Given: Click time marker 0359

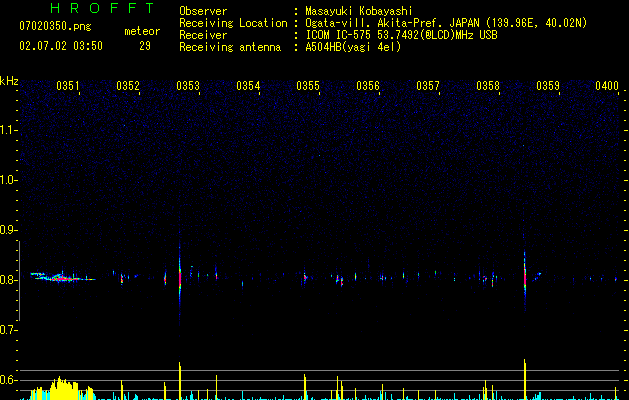Looking at the screenshot, I should click(x=548, y=86).
